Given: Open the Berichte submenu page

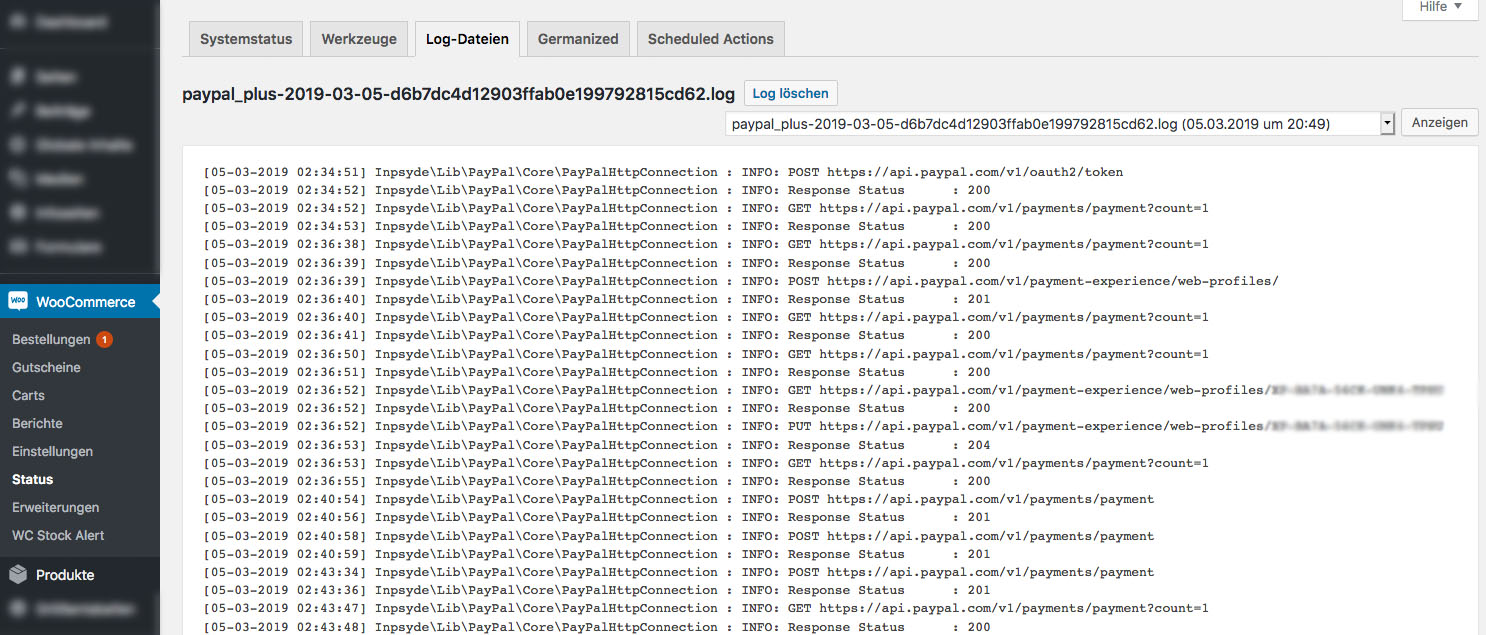Looking at the screenshot, I should (x=37, y=424).
